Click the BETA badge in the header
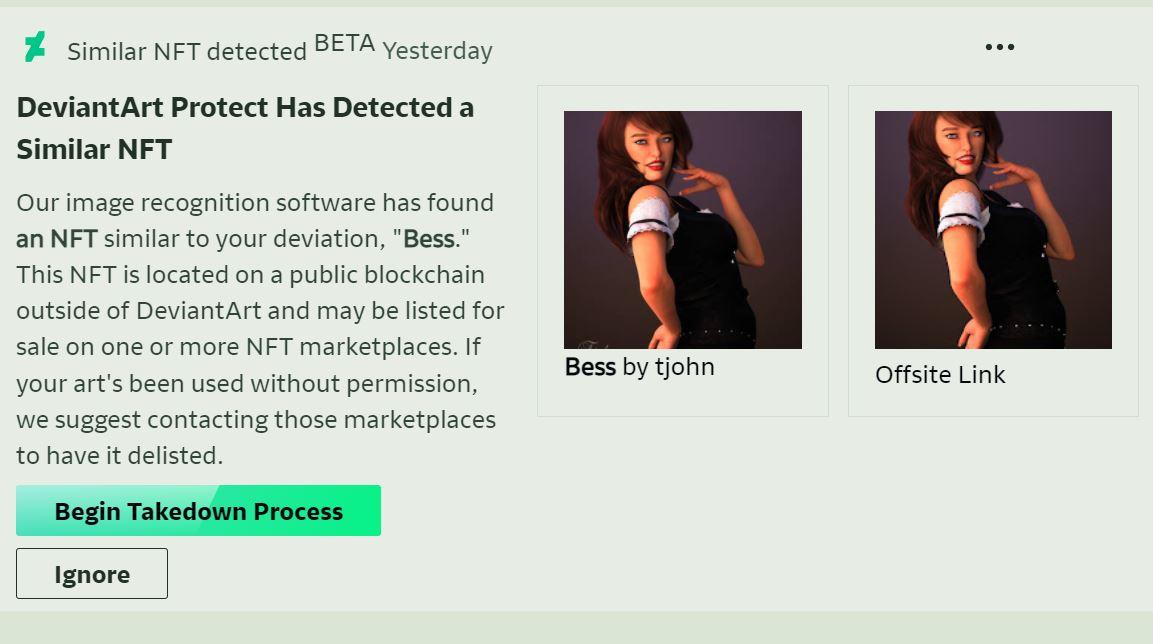This screenshot has height=644, width=1153. (344, 44)
